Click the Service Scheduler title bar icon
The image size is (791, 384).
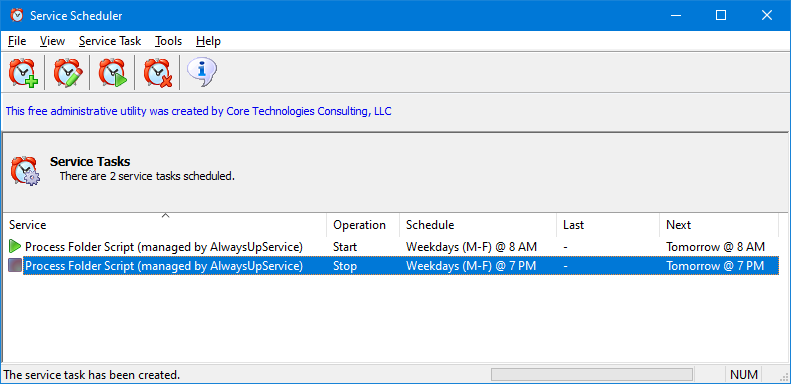[x=17, y=16]
